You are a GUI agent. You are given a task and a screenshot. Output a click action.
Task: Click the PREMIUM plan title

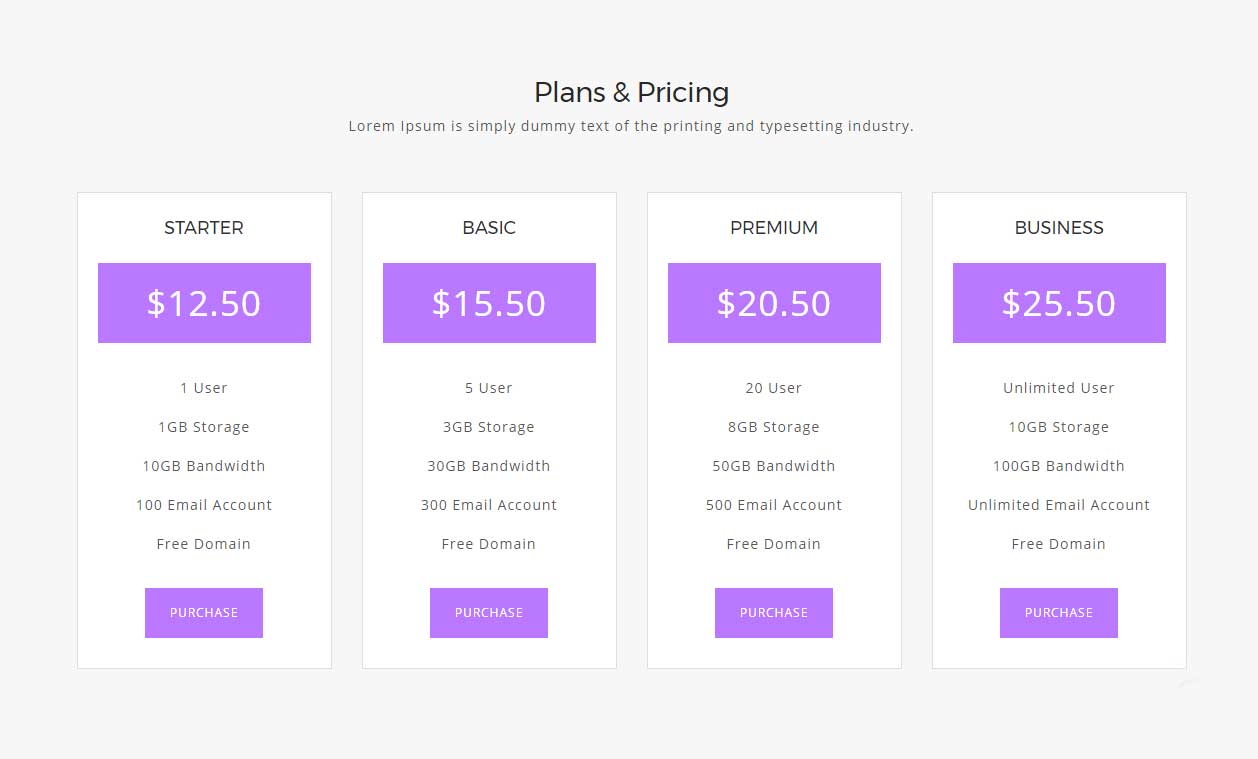coord(774,228)
